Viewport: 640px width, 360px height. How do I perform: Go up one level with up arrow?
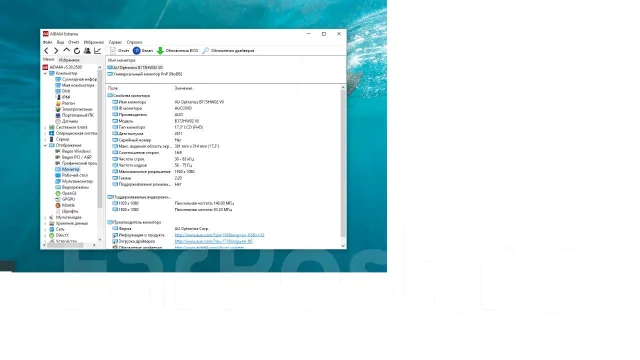tap(67, 50)
